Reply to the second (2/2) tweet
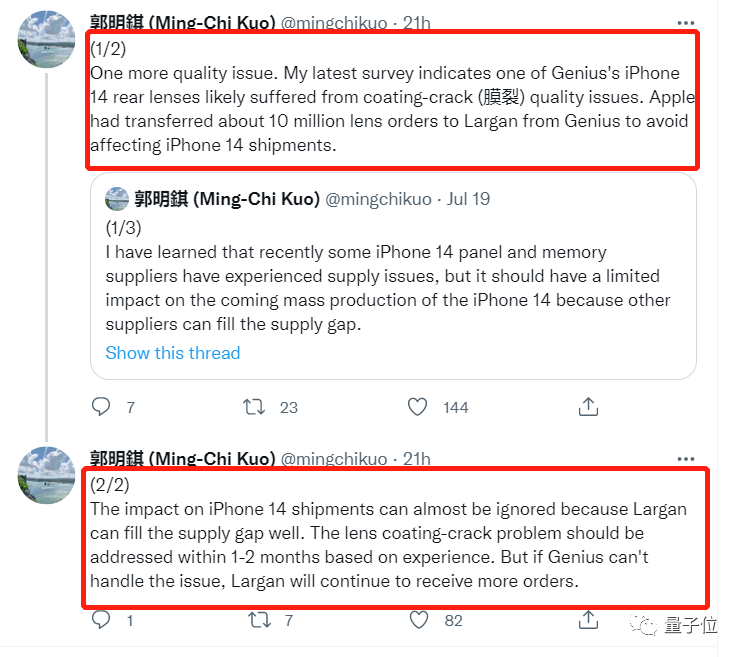741x657 pixels. click(101, 621)
